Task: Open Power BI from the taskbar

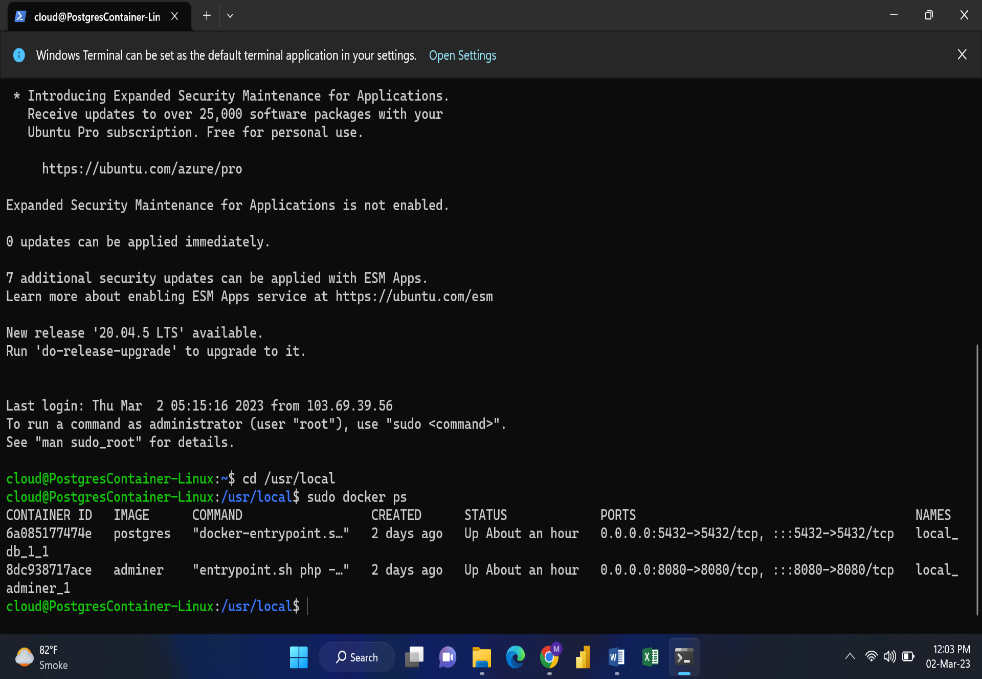Action: click(x=583, y=657)
